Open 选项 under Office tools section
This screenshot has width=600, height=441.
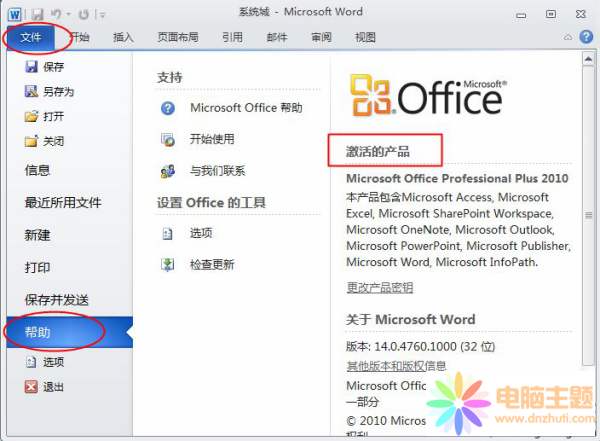(x=201, y=233)
